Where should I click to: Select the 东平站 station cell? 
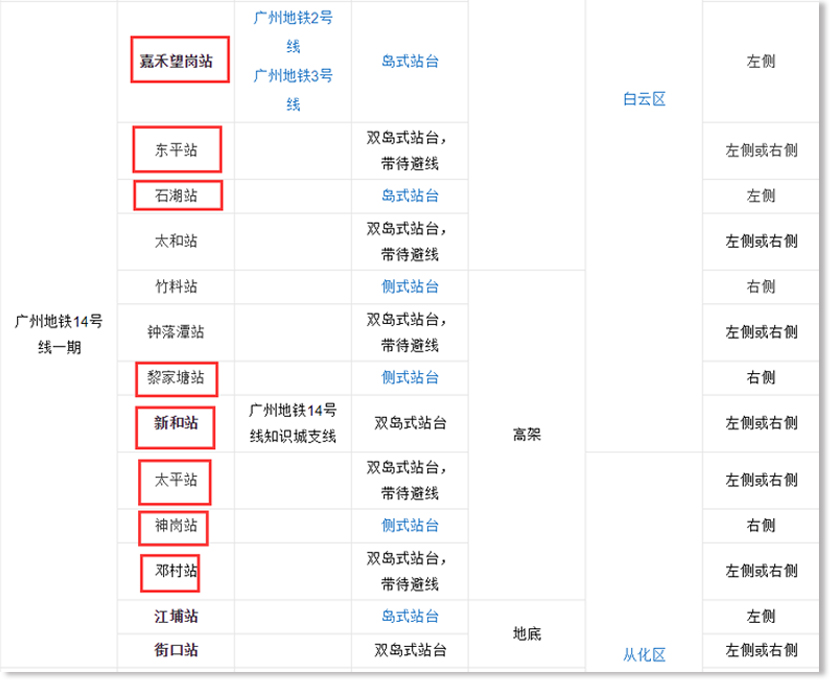click(176, 151)
